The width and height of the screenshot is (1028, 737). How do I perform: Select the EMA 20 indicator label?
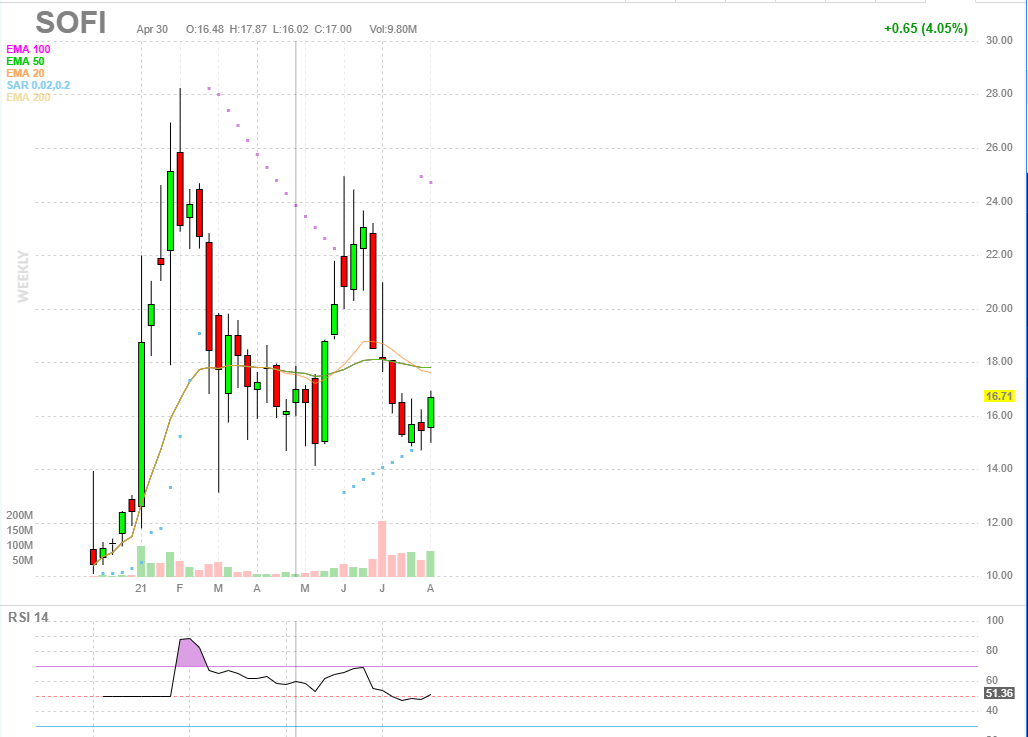pos(26,73)
